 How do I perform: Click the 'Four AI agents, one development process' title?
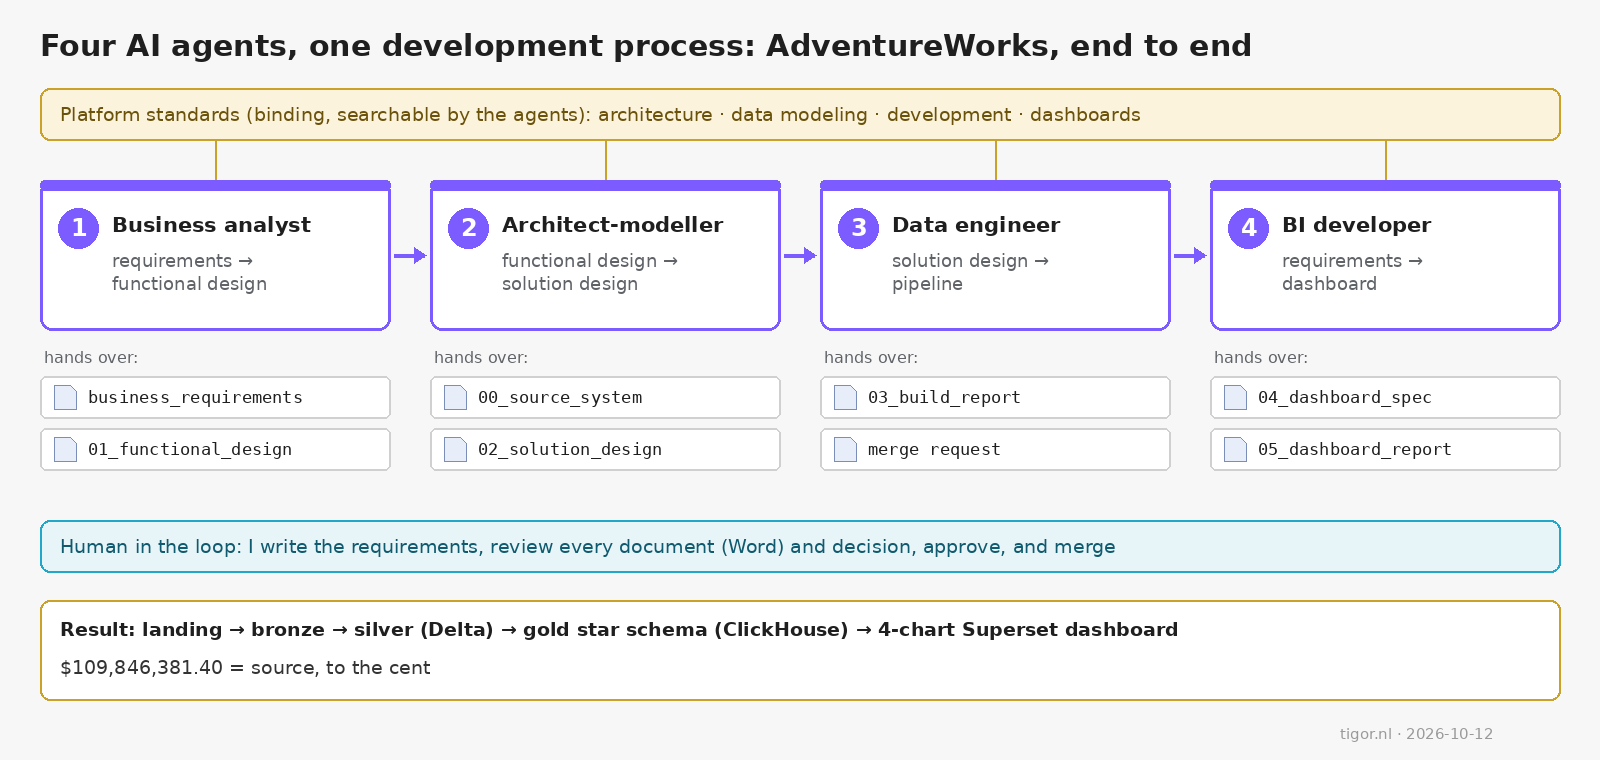[x=646, y=45]
